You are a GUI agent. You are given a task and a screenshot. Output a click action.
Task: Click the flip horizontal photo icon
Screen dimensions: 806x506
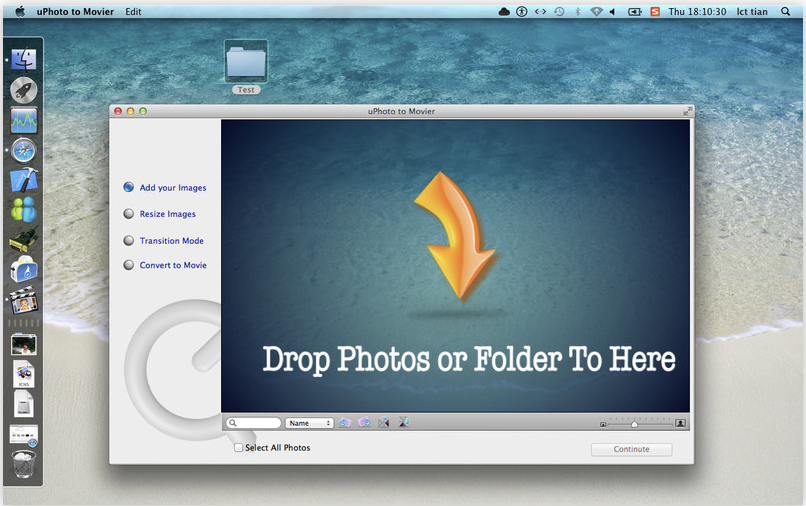[384, 423]
